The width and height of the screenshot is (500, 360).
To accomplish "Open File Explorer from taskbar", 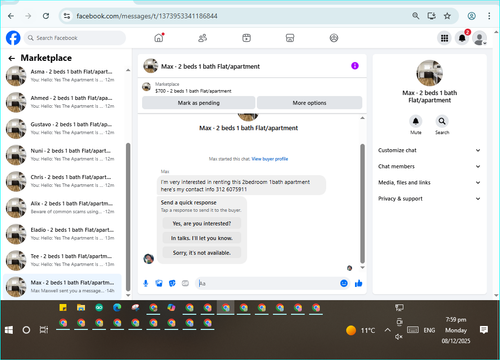I will click(81, 307).
